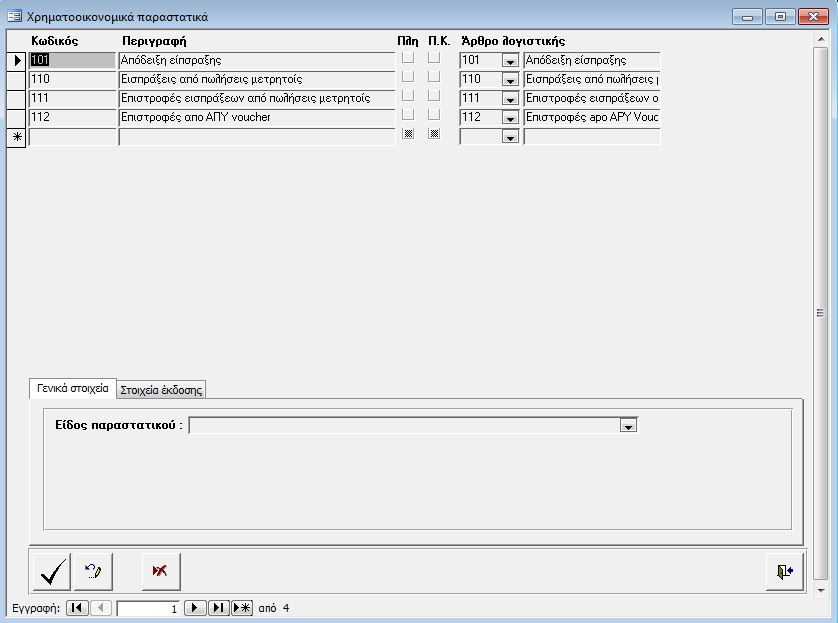Expand the Είδος παραστατικού combo box
The height and width of the screenshot is (623, 838).
628,426
